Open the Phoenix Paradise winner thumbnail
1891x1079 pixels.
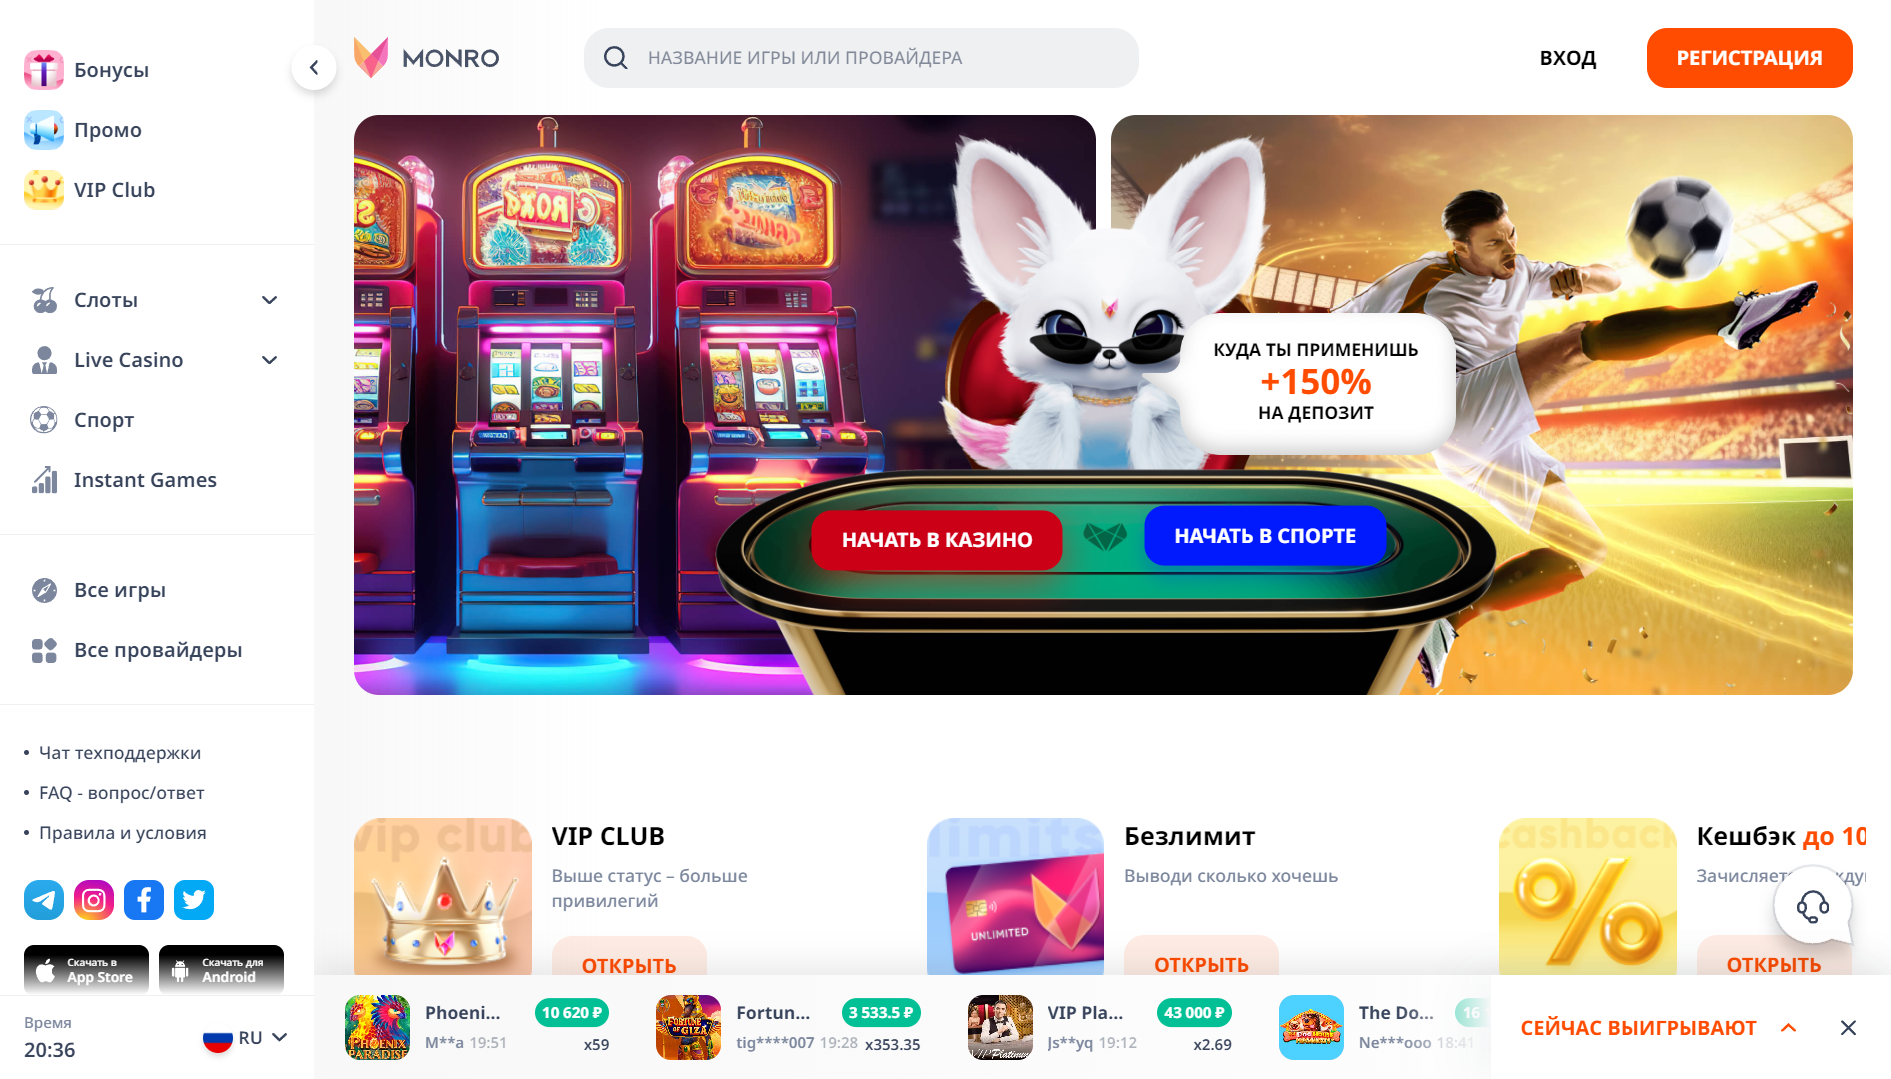tap(377, 1027)
